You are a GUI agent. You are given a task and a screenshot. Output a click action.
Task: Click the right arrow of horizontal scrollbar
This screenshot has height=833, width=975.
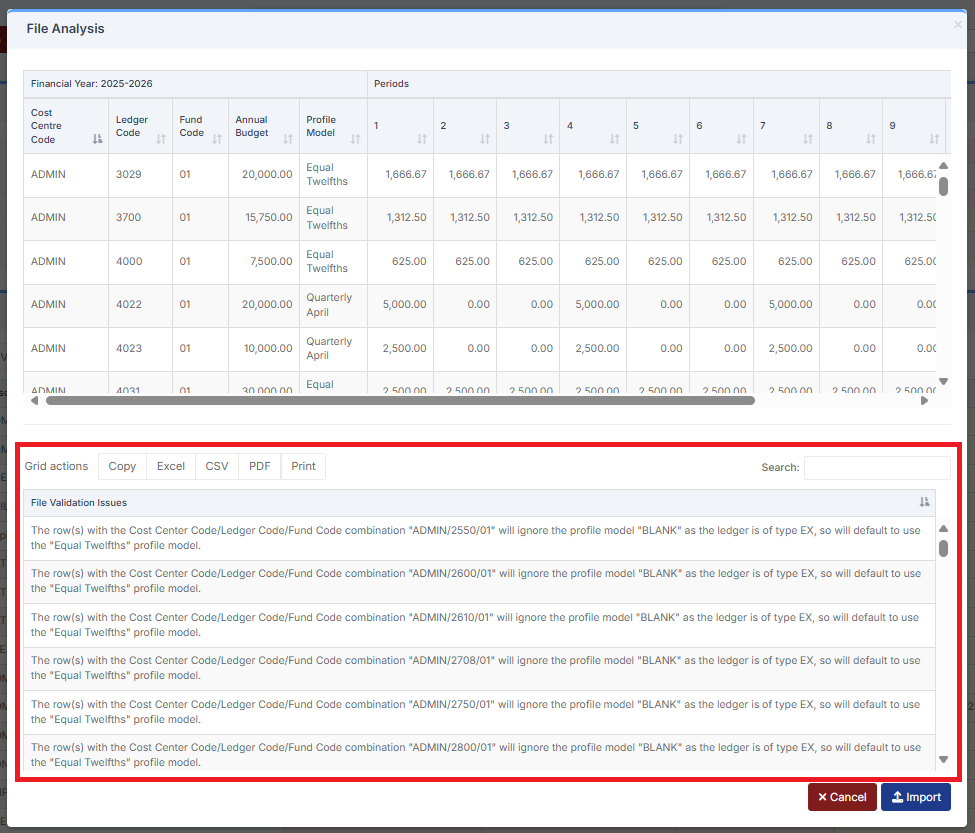tap(924, 400)
